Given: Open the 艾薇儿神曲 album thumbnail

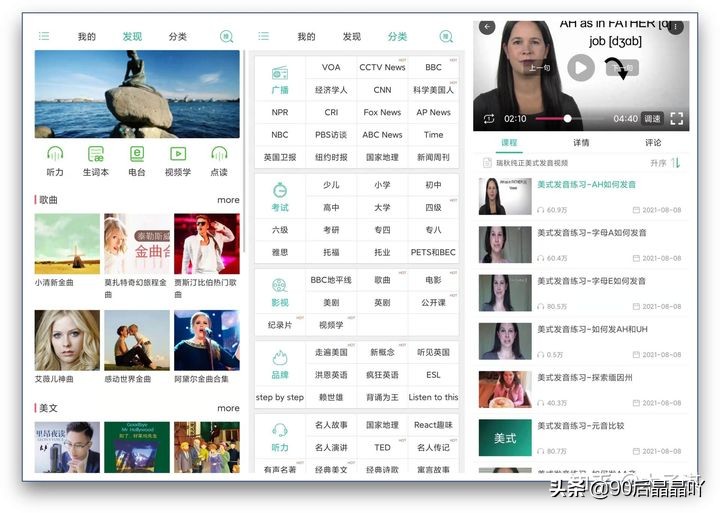Looking at the screenshot, I should (67, 340).
